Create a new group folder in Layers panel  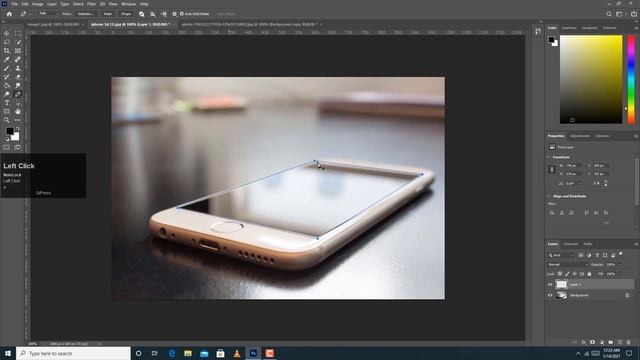[x=611, y=342]
